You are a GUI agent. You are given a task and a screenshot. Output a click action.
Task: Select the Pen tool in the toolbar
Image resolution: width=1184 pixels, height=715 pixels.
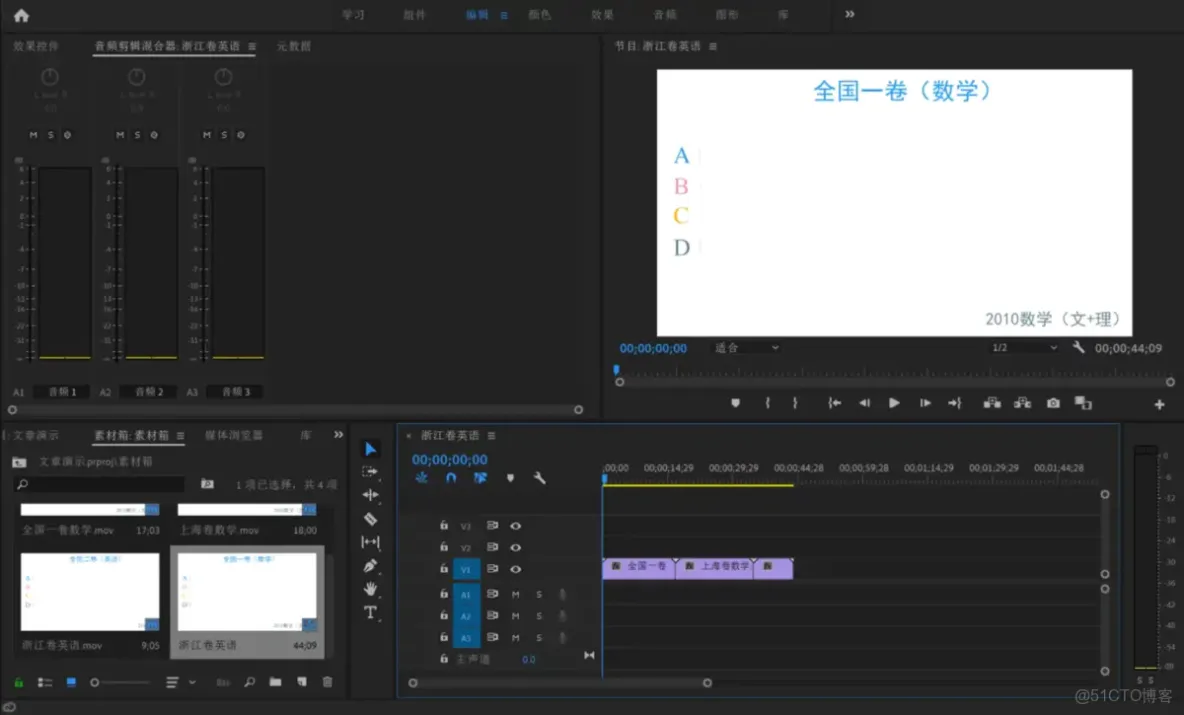click(370, 566)
